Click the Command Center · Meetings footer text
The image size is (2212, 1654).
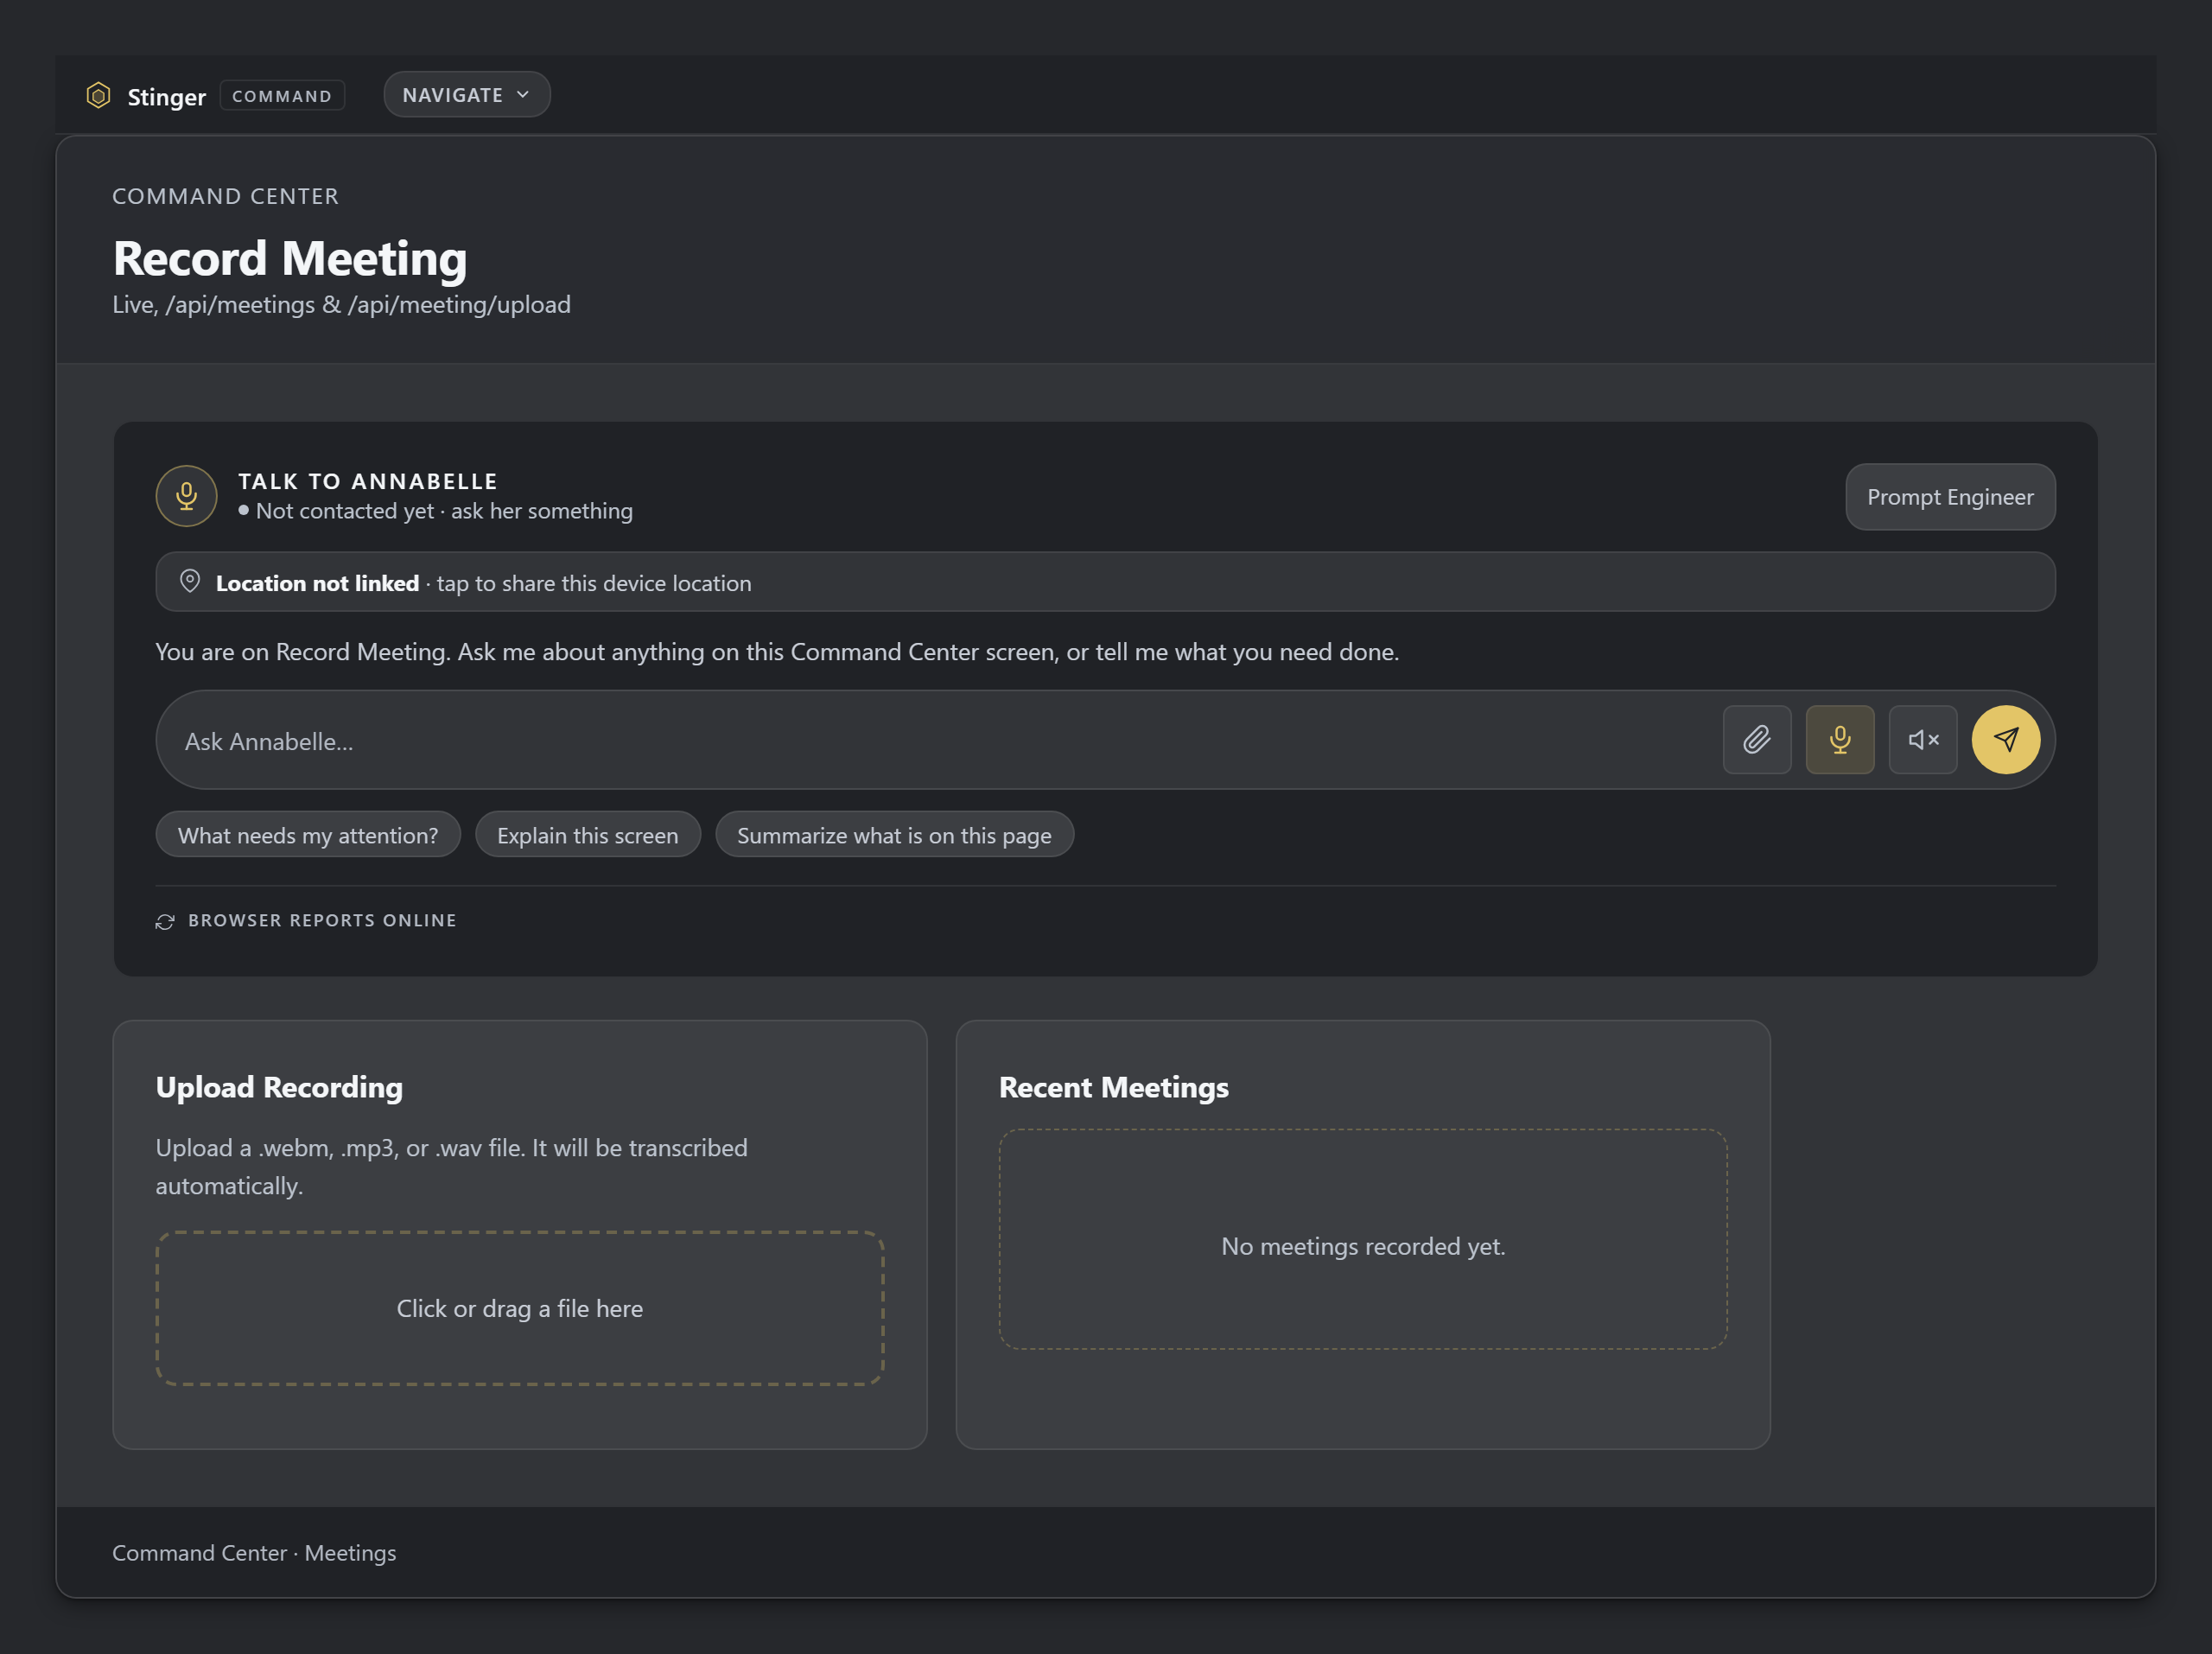click(254, 1552)
